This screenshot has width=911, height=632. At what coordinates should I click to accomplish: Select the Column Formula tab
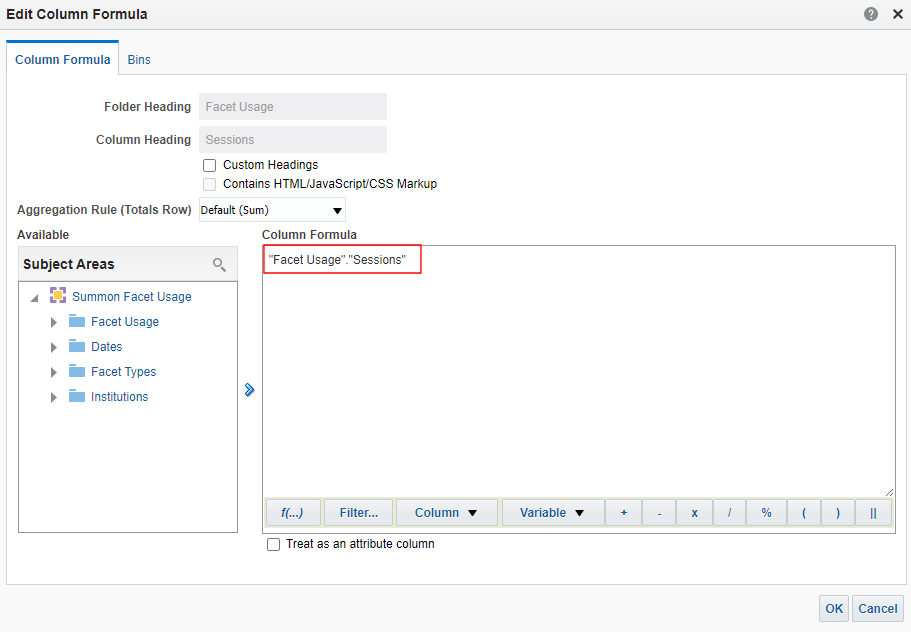click(63, 59)
